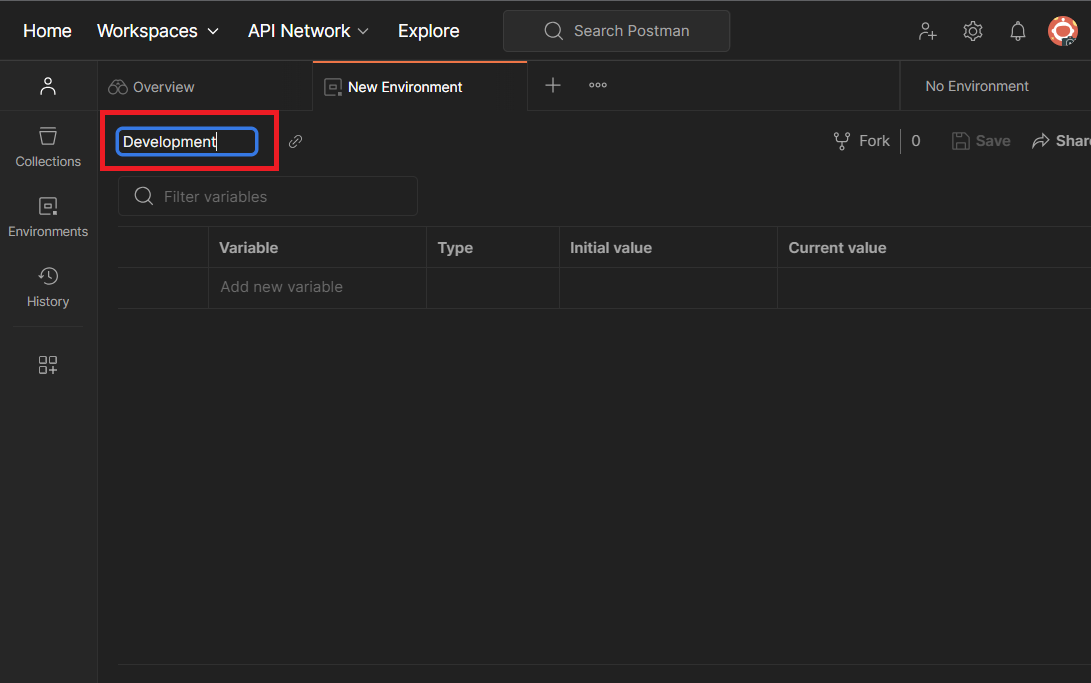This screenshot has height=683, width=1091.
Task: Copy the environment link icon
Action: pos(296,141)
